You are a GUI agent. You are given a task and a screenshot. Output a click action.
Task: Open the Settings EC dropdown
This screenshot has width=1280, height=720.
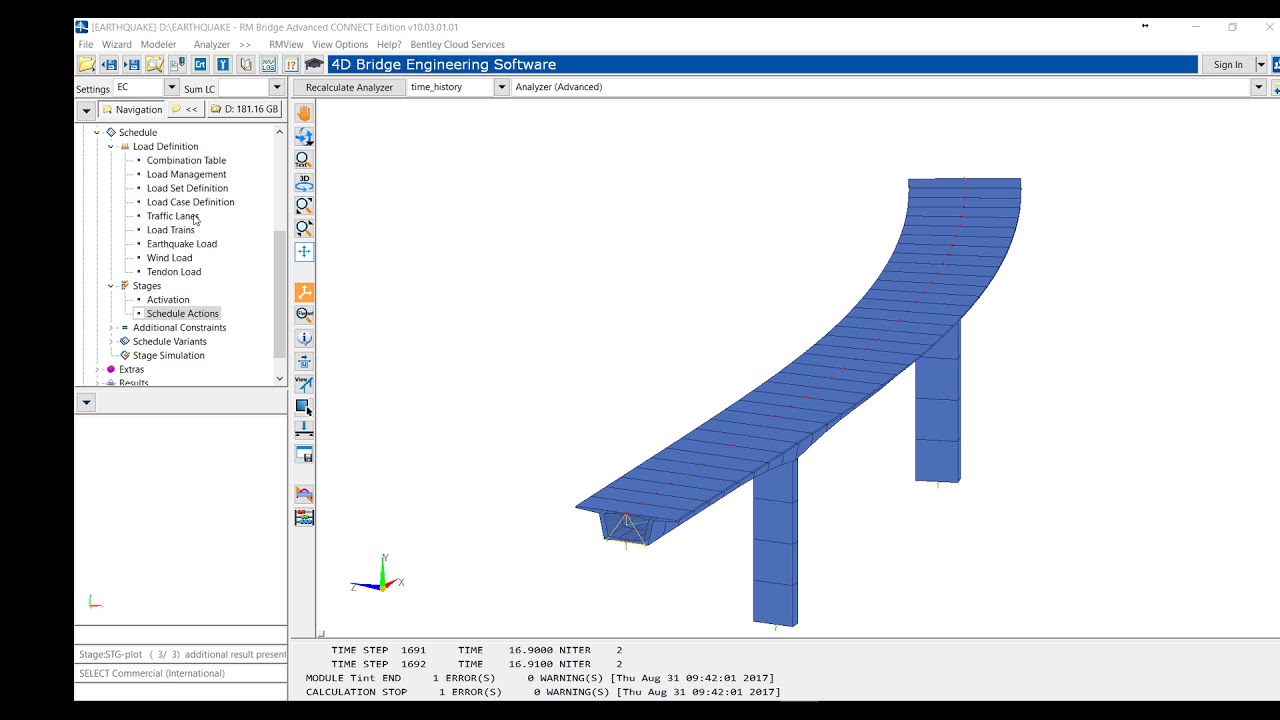171,88
